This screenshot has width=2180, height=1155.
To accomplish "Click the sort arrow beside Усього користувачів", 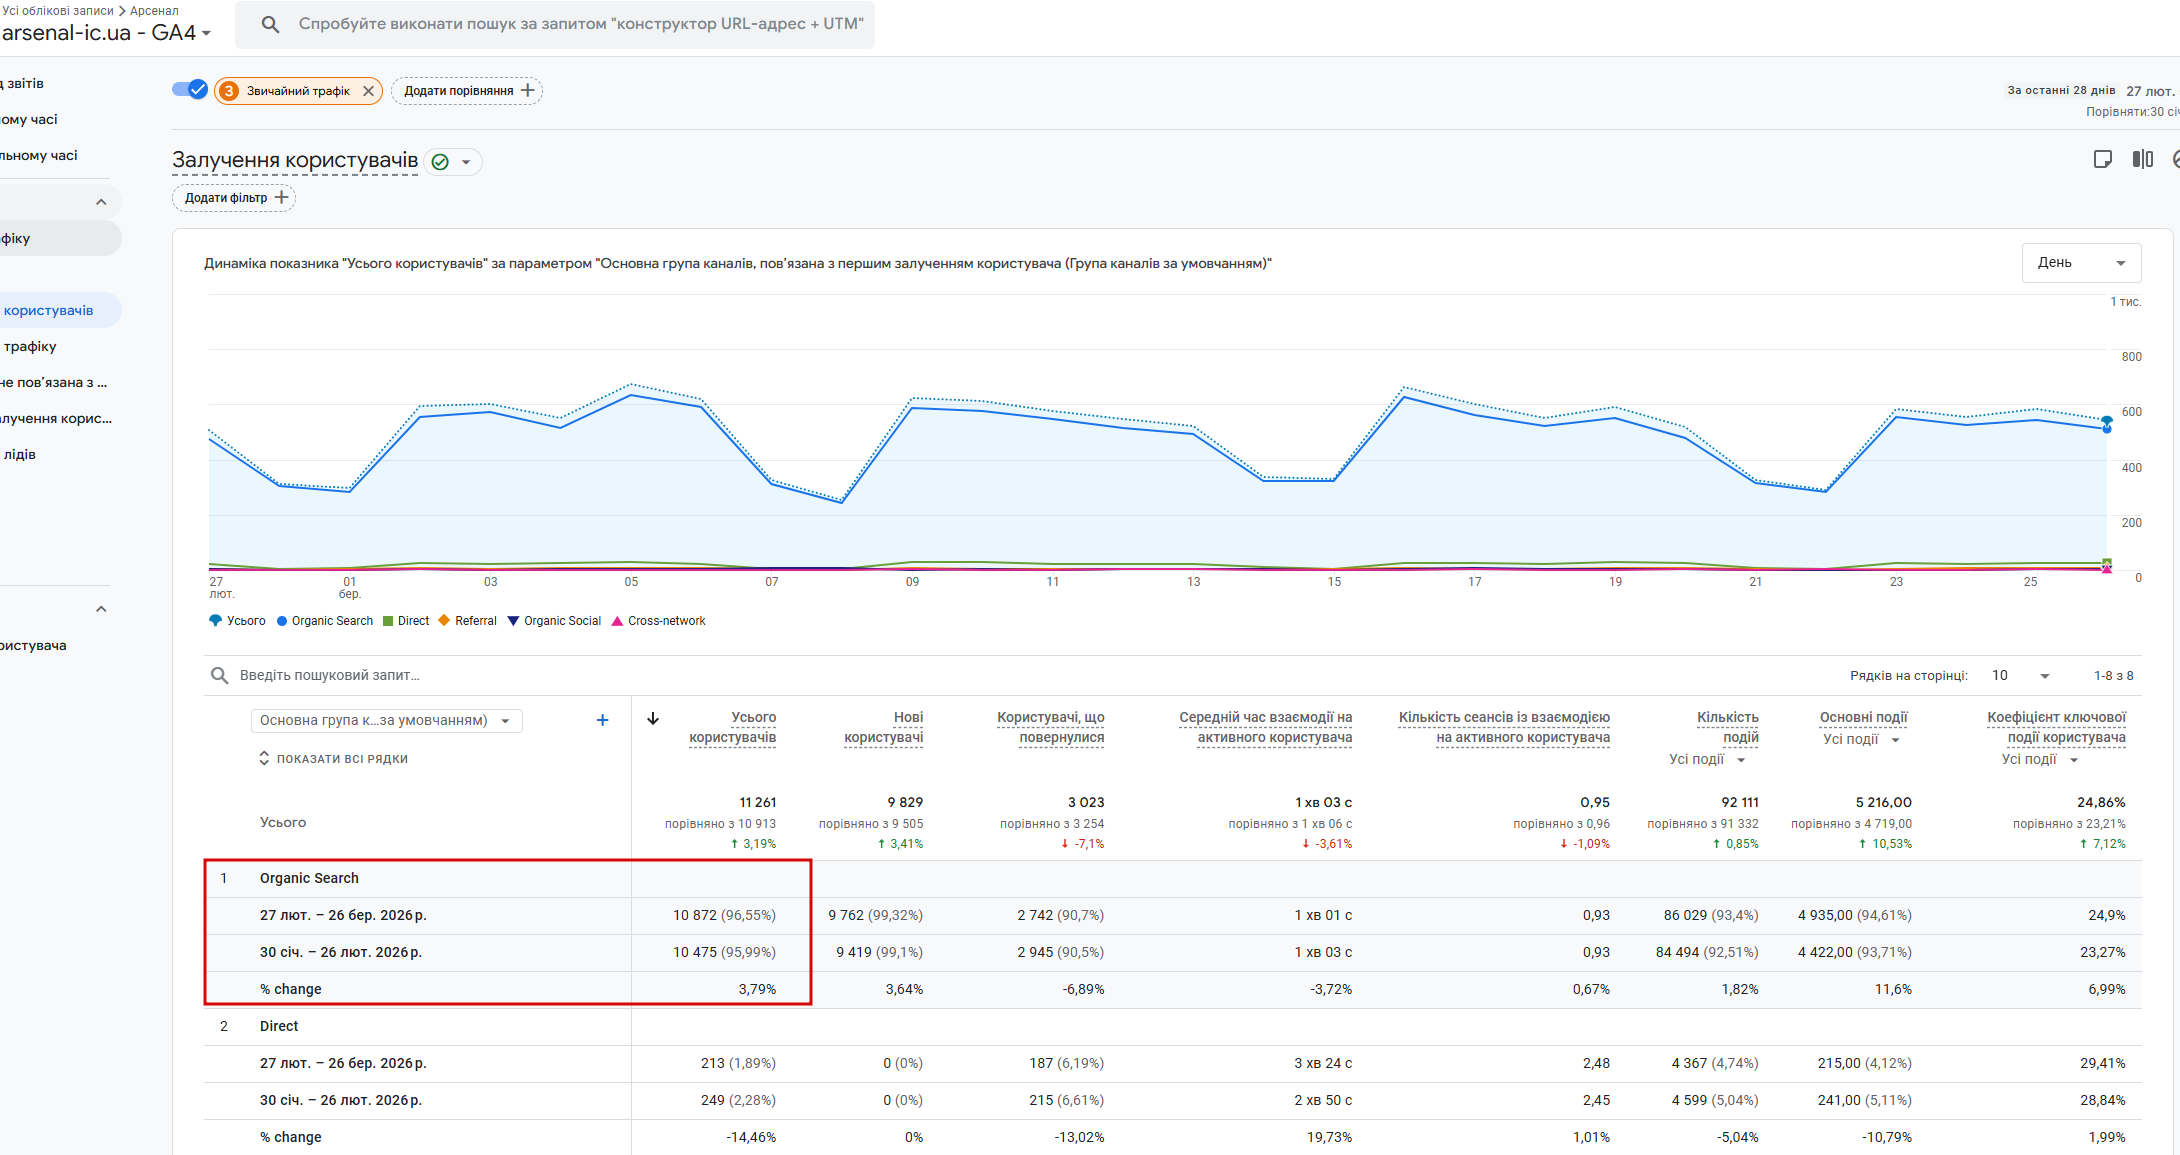I will point(653,718).
